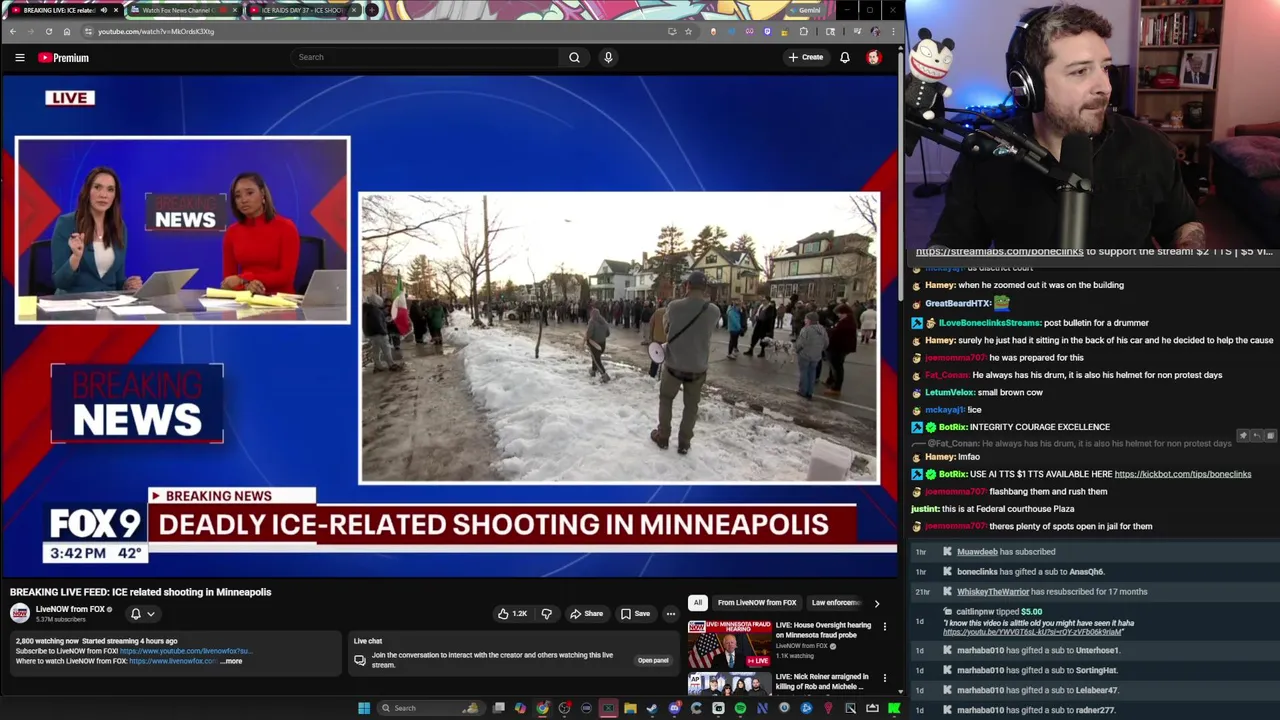Open Spotify from the taskbar
The width and height of the screenshot is (1280, 720).
point(740,708)
